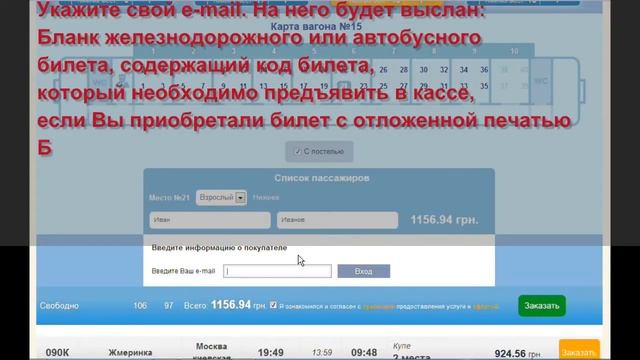The height and width of the screenshot is (360, 640).
Task: Click the first name field 'Иван'
Action: click(210, 220)
